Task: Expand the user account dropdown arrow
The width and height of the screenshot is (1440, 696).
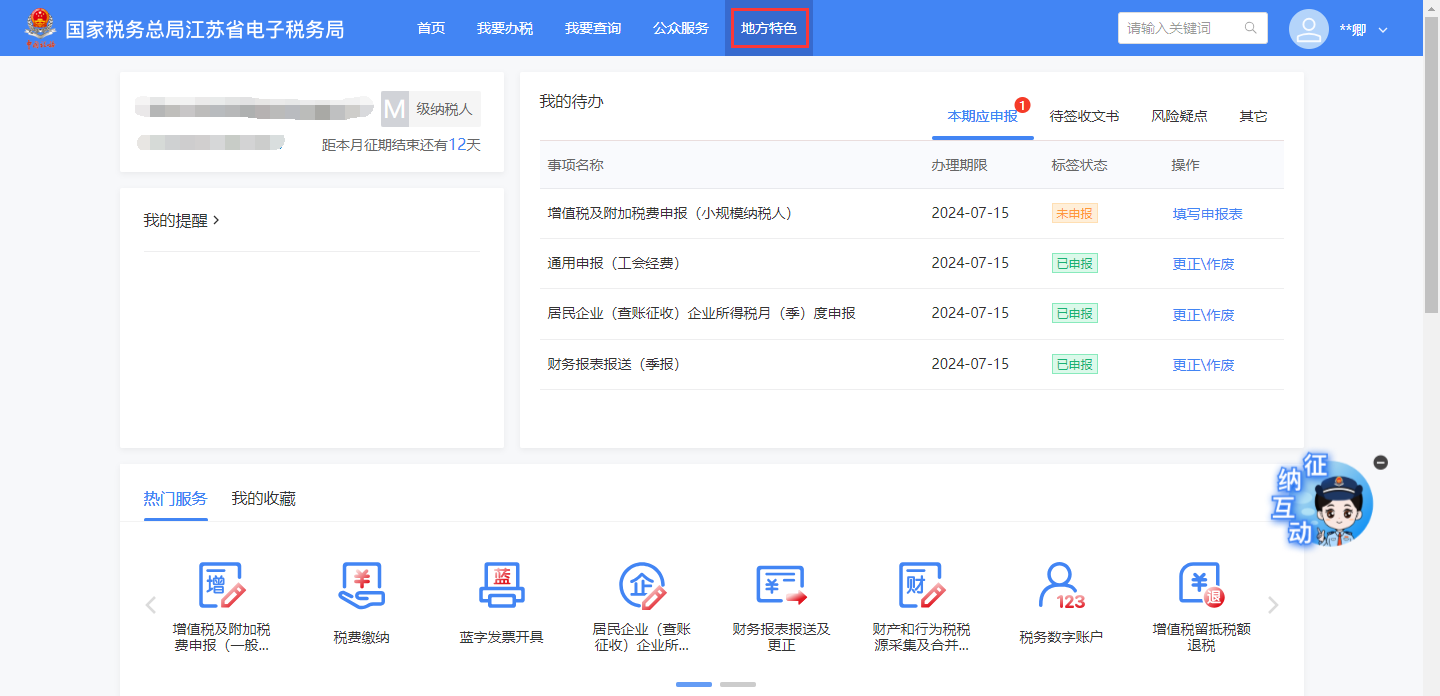Action: (x=1384, y=30)
